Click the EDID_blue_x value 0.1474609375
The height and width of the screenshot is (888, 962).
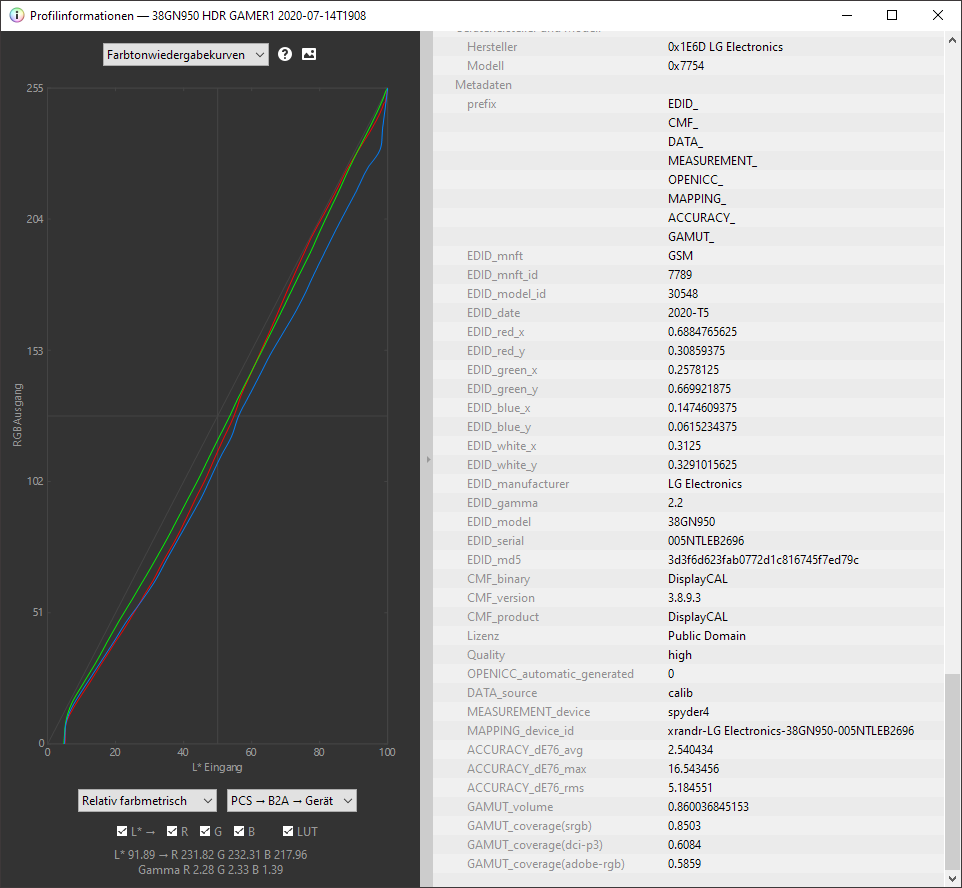(x=702, y=408)
